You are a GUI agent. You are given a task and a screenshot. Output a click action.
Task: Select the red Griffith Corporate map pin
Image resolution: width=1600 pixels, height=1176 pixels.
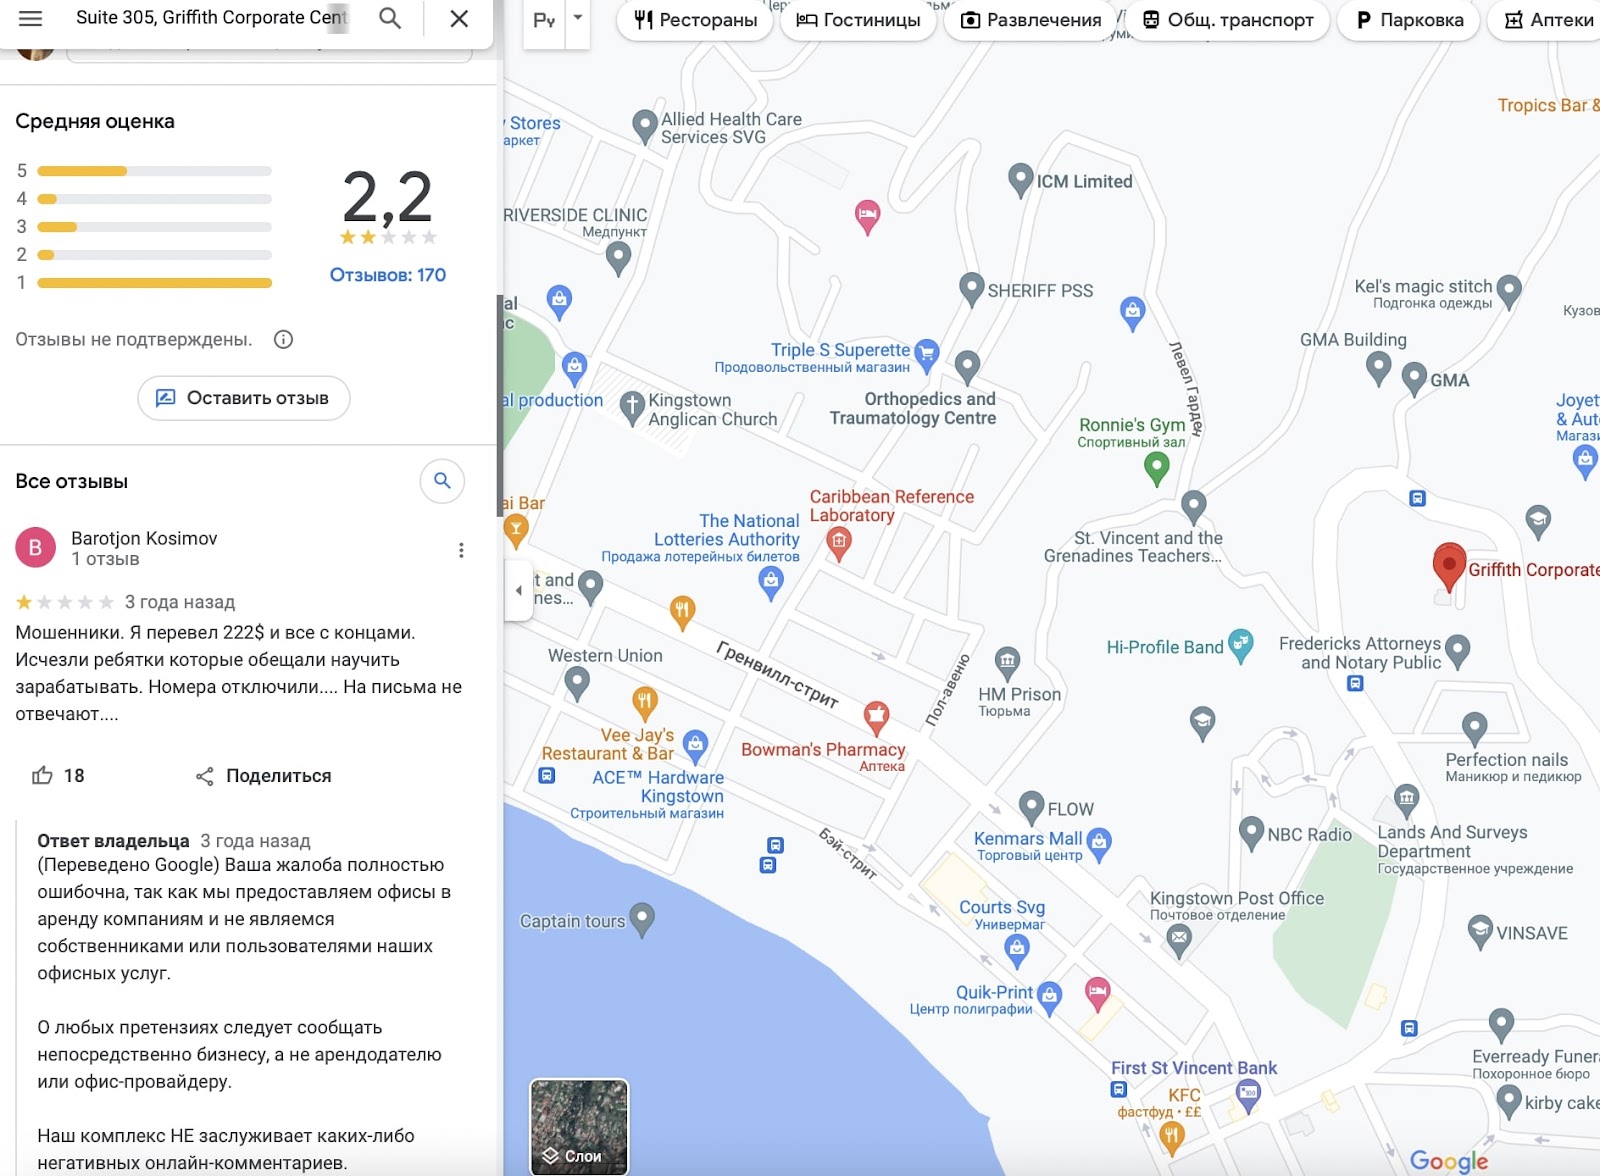coord(1449,567)
